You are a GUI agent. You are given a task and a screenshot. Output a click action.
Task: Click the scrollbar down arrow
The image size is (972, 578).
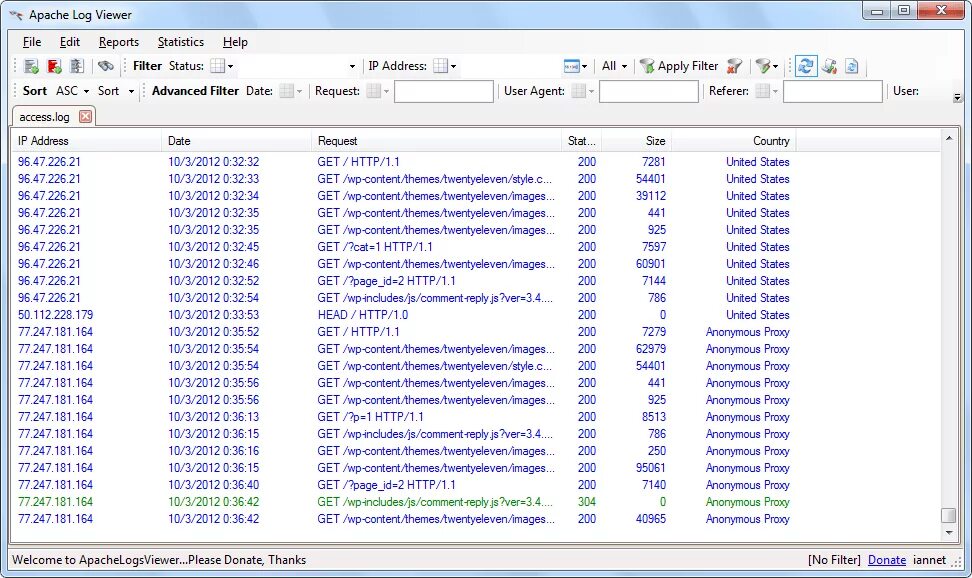(x=948, y=533)
